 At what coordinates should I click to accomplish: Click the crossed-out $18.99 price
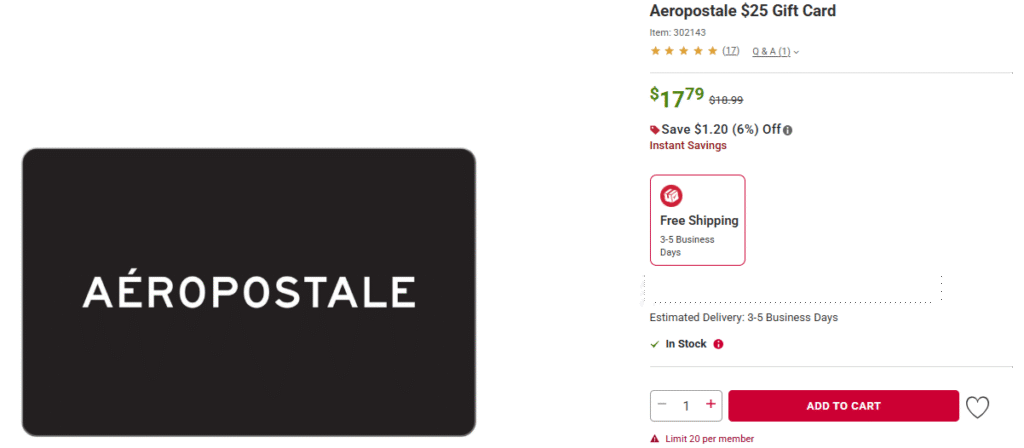[x=726, y=100]
